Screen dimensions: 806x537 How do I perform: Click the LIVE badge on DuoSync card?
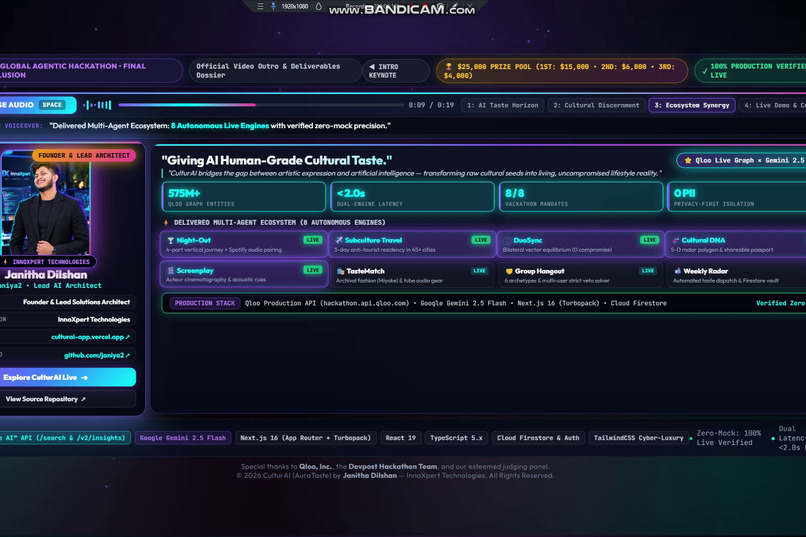pos(649,240)
